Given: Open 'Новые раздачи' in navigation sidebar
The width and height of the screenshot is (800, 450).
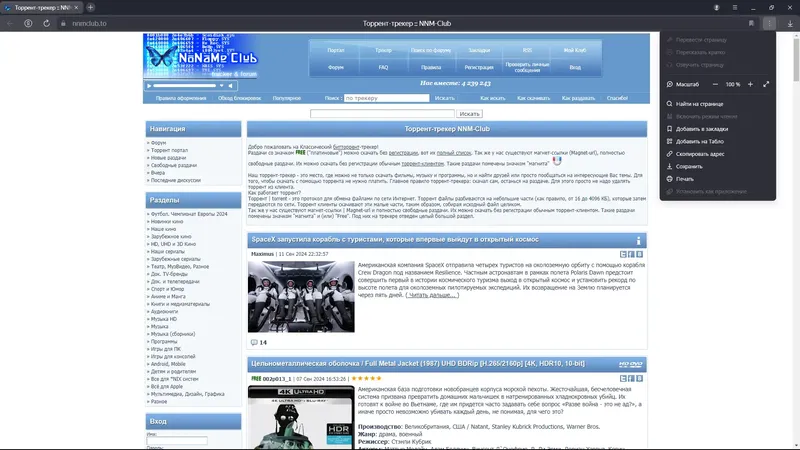Looking at the screenshot, I should pos(168,158).
